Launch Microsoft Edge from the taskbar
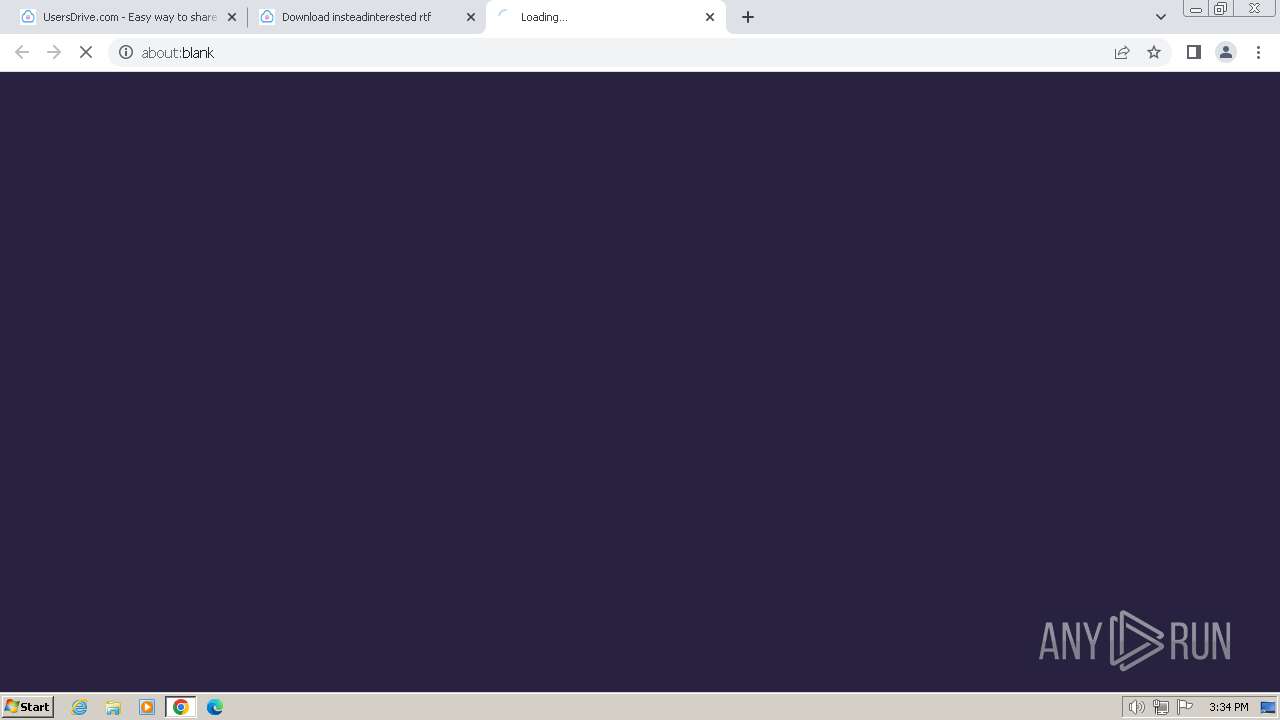Image resolution: width=1280 pixels, height=720 pixels. [x=215, y=707]
